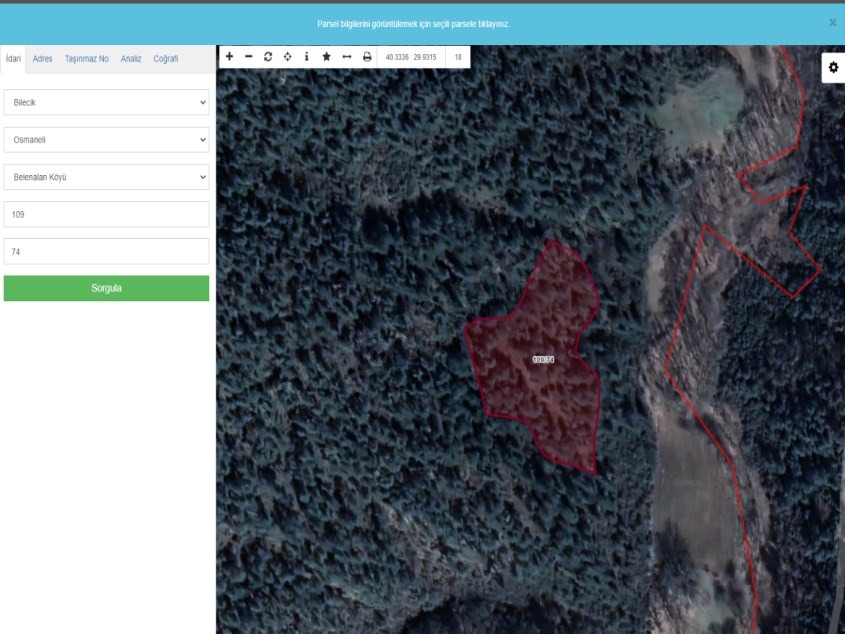Viewport: 845px width, 634px height.
Task: Select the Analiz tab
Action: point(131,59)
